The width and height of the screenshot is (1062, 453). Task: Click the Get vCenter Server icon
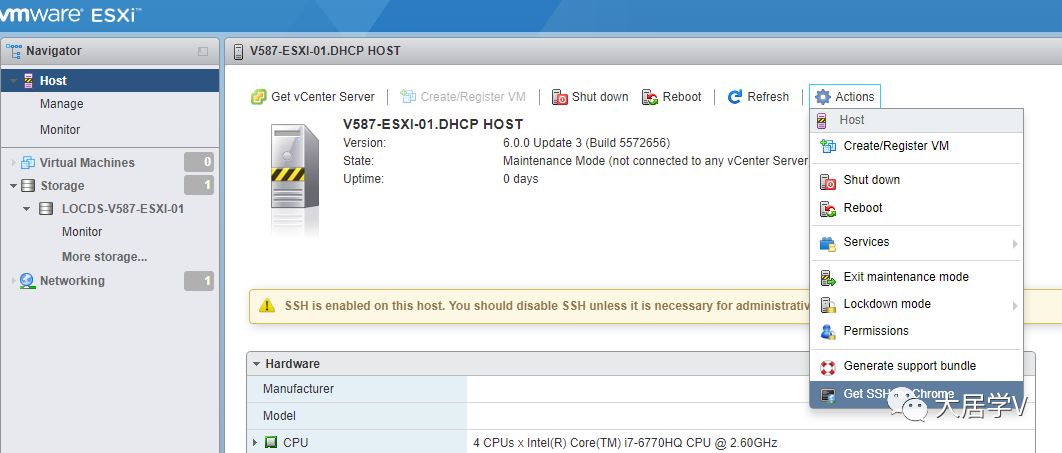(259, 97)
